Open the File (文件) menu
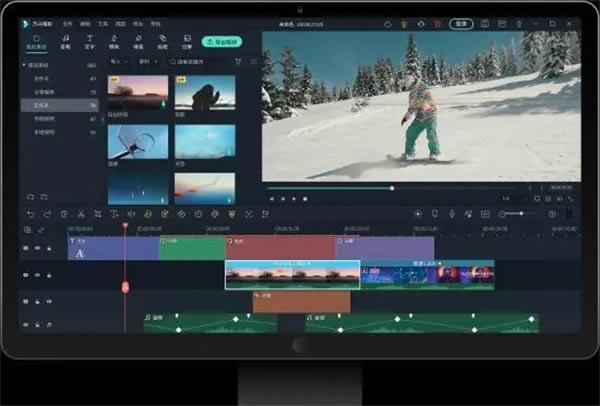 tap(67, 22)
